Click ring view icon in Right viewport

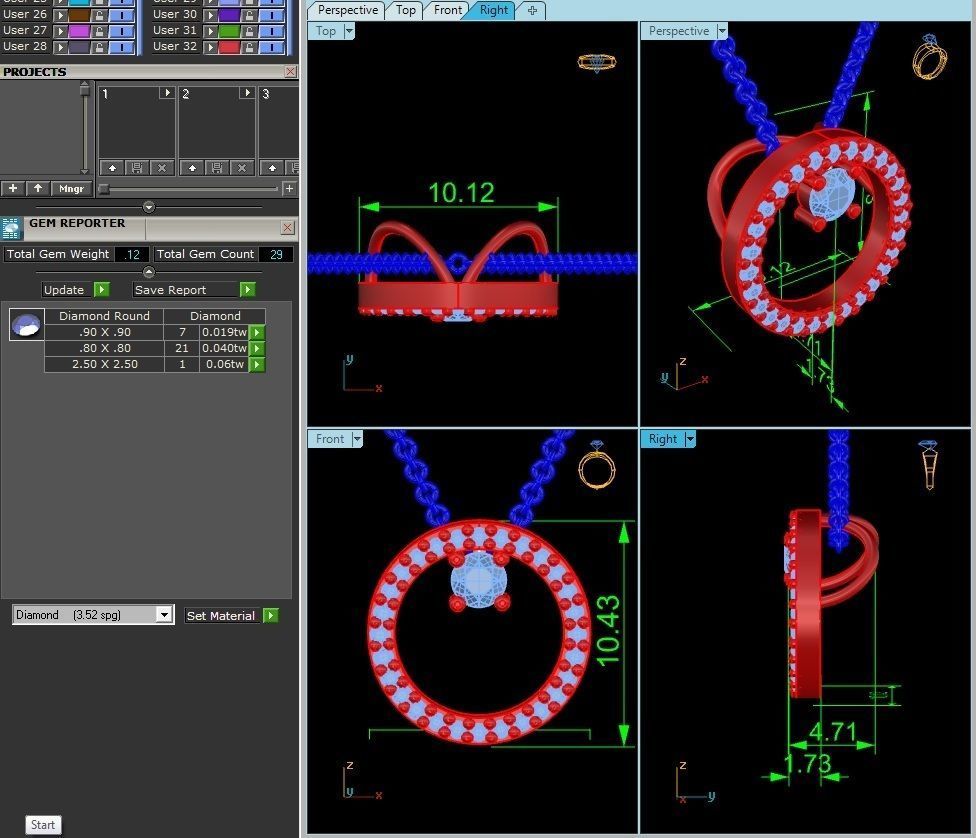pos(929,464)
